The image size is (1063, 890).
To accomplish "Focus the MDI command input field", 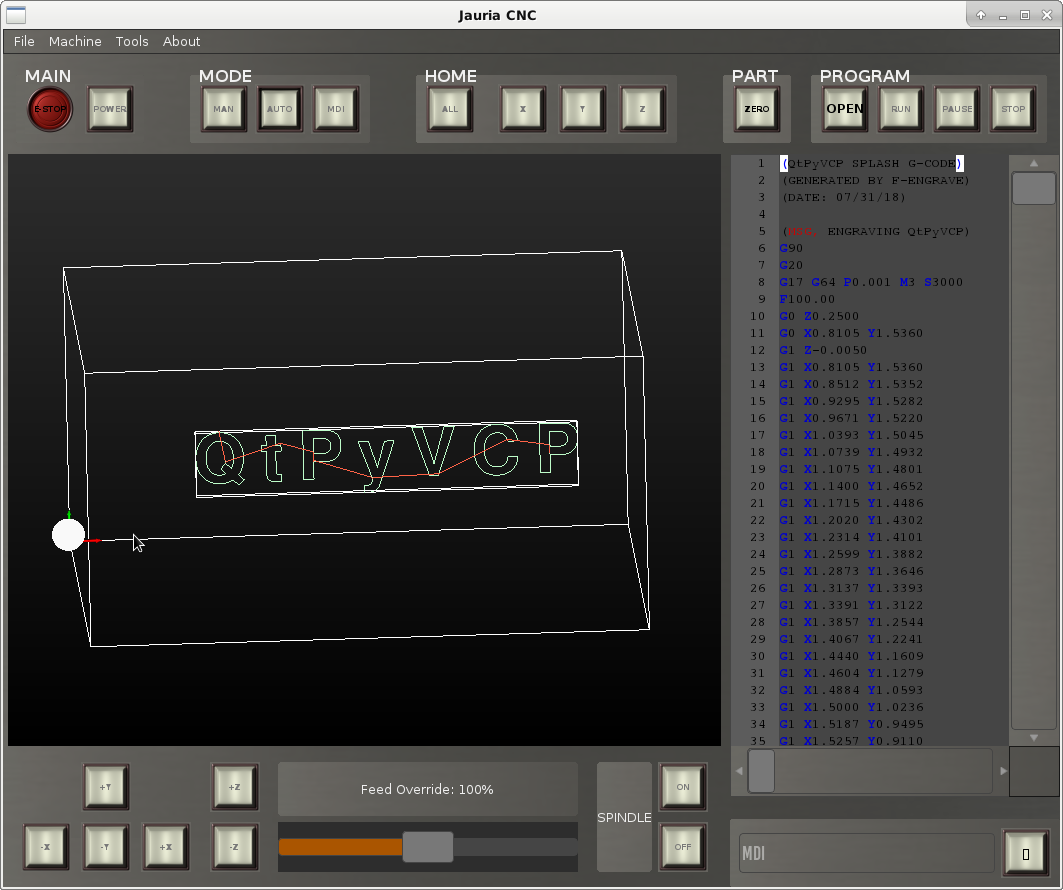I will pos(866,853).
